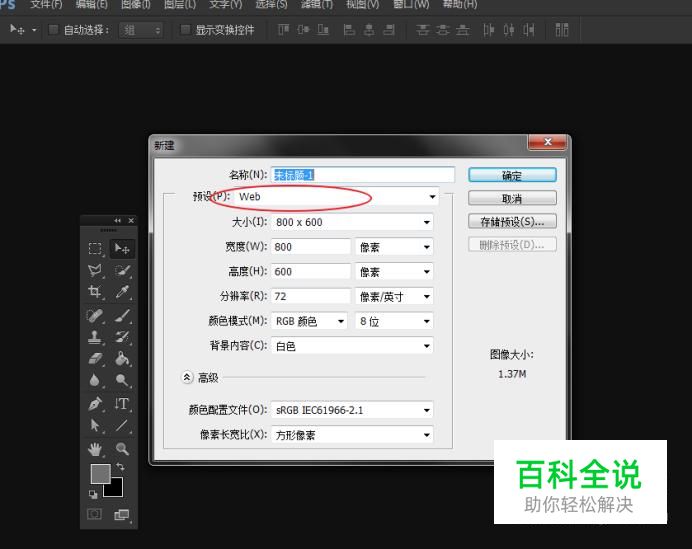This screenshot has width=692, height=549.
Task: Click the 高度 height input field
Action: click(x=311, y=271)
